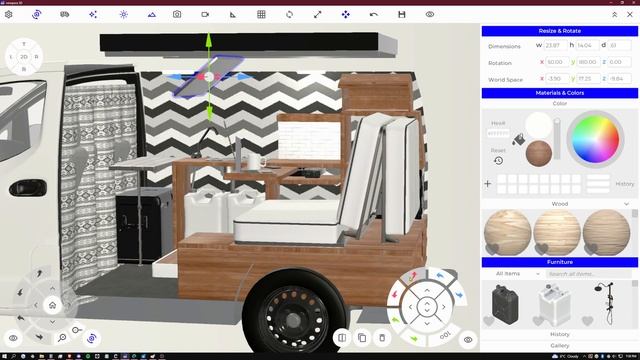The height and width of the screenshot is (360, 640).
Task: Click the Dimensions height h field
Action: (x=587, y=45)
